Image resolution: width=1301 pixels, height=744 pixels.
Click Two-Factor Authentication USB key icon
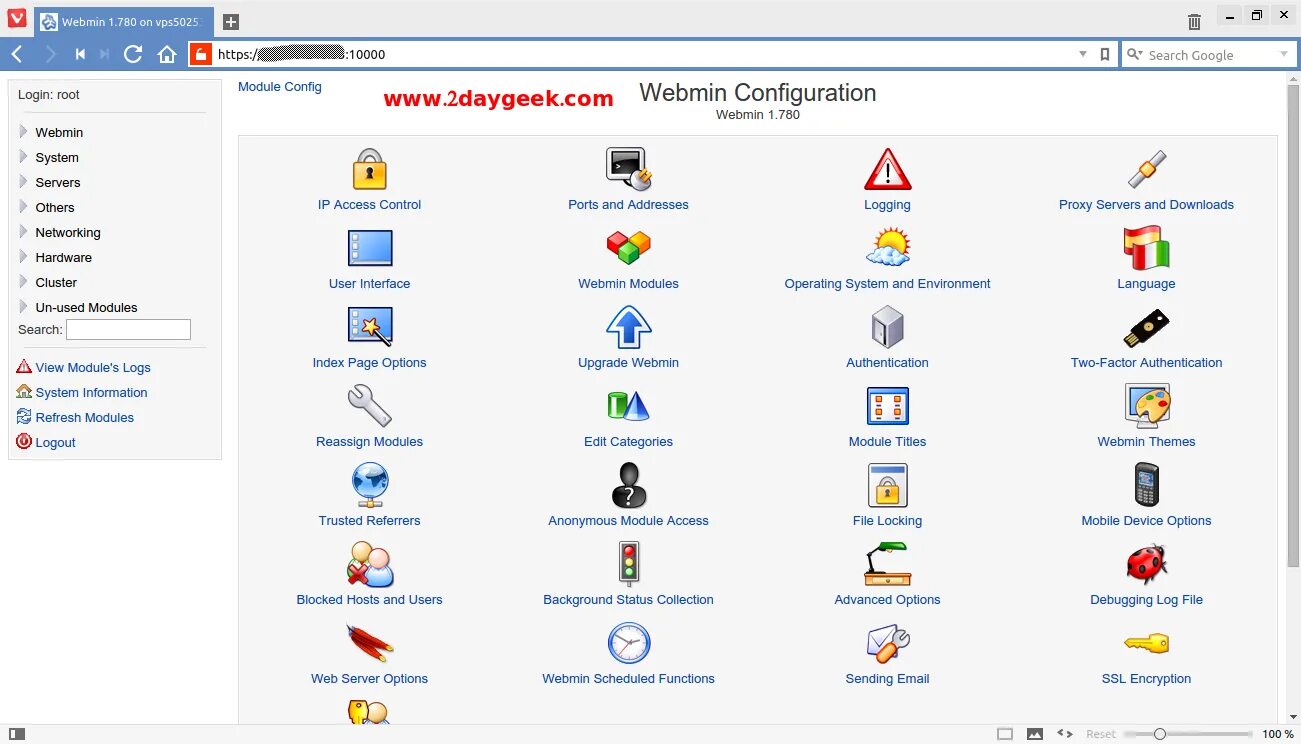click(x=1146, y=327)
